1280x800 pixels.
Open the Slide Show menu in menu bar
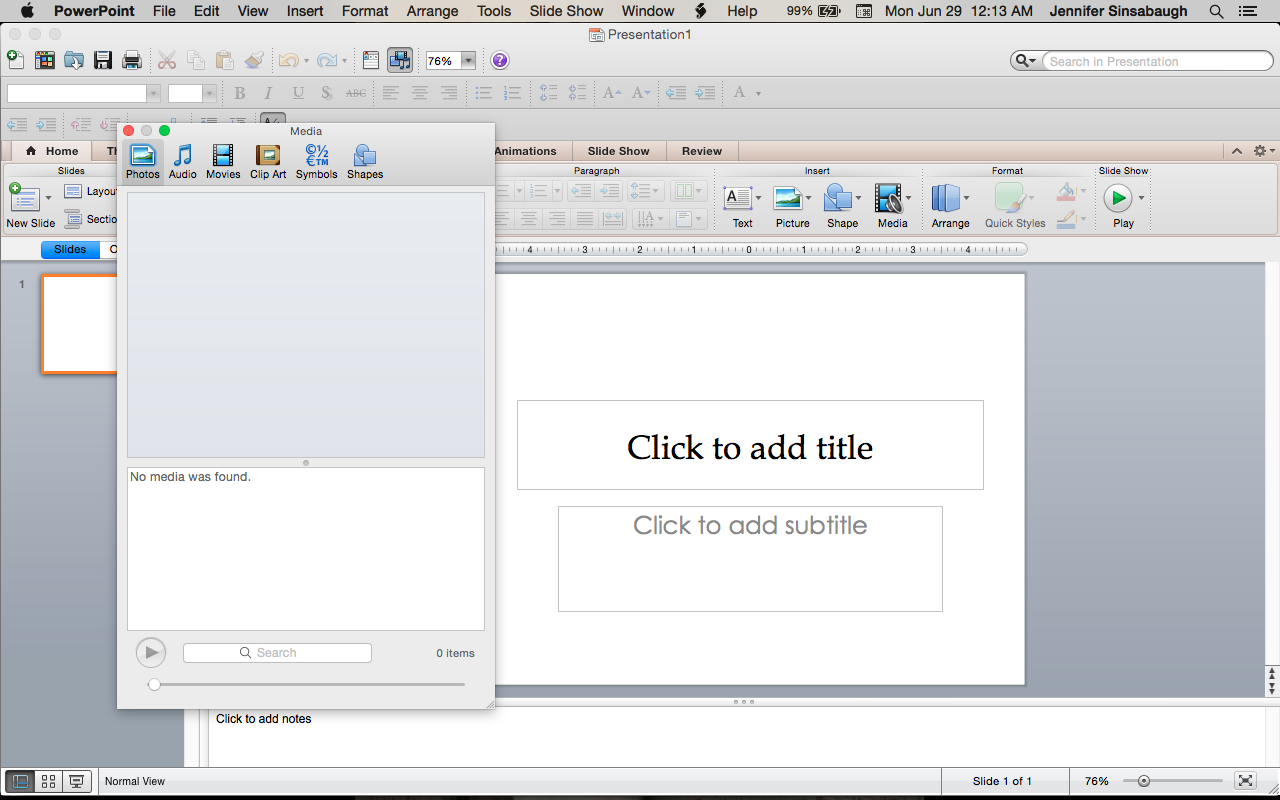coord(566,11)
